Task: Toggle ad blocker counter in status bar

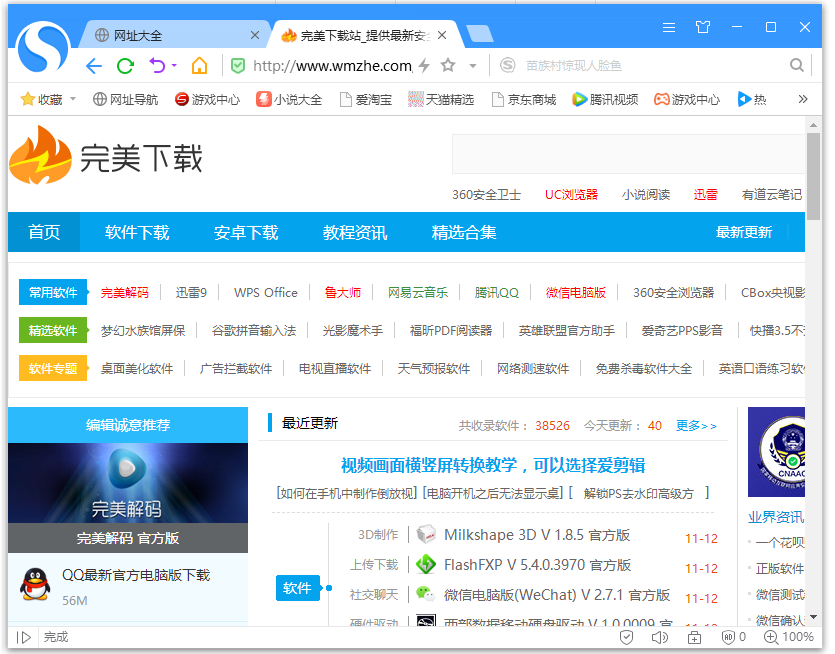Action: (x=734, y=637)
